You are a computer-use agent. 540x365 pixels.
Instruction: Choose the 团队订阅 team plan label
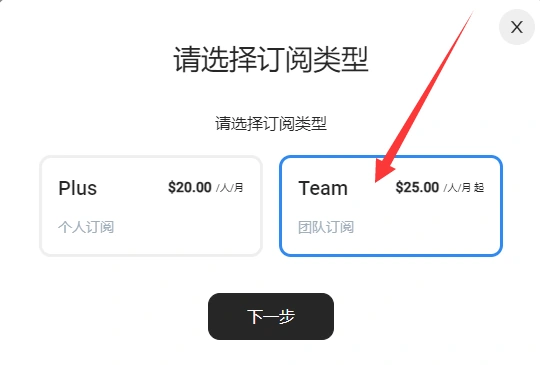(326, 227)
